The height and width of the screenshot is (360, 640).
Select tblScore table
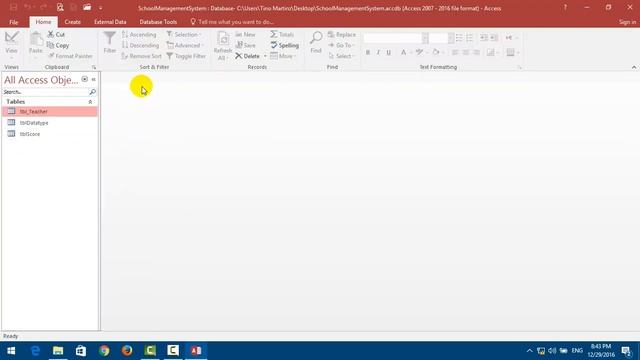click(x=50, y=134)
